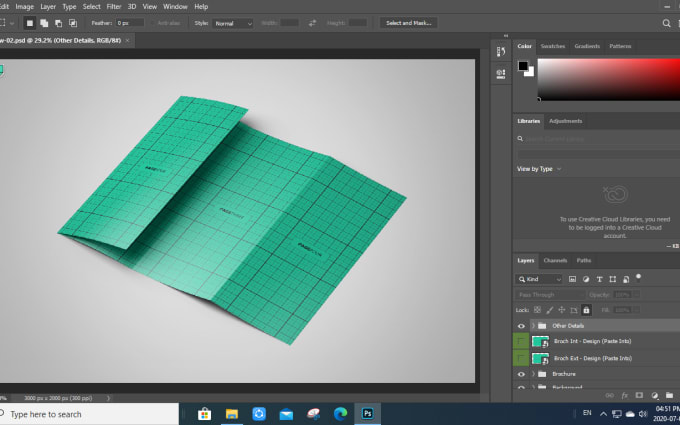680x425 pixels.
Task: Click the background color white swatch
Action: coord(530,72)
